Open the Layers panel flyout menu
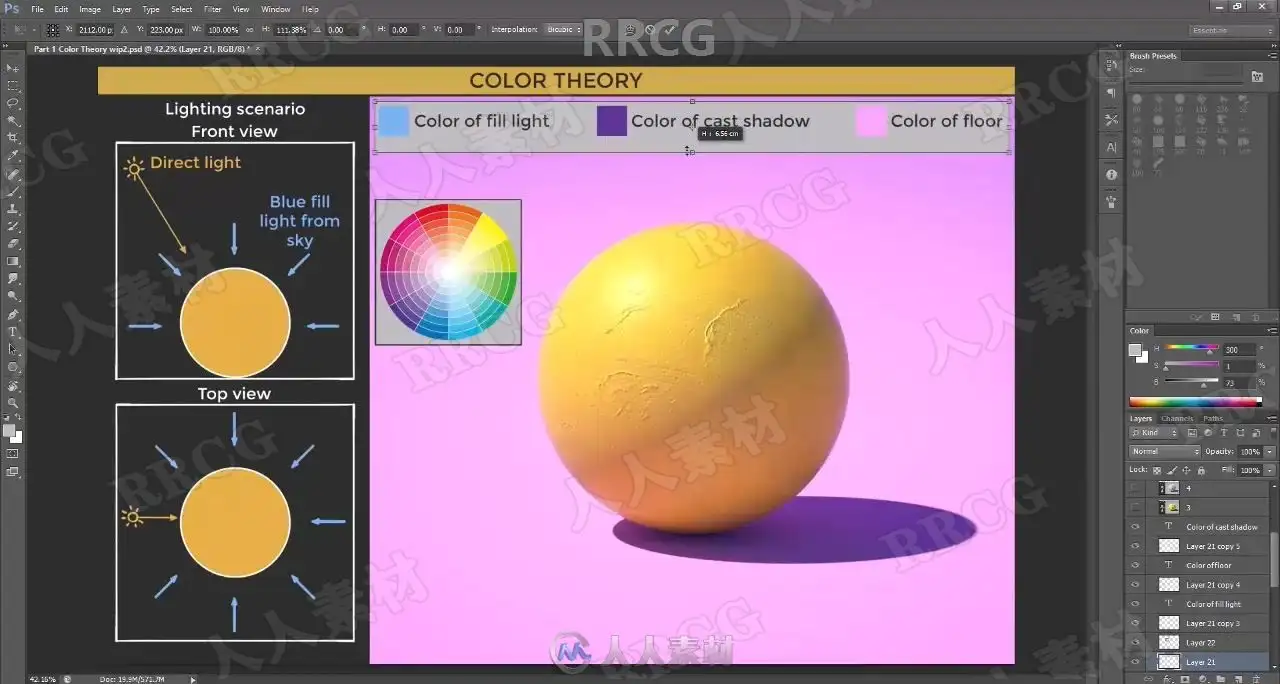The image size is (1280, 684). coord(1273,418)
